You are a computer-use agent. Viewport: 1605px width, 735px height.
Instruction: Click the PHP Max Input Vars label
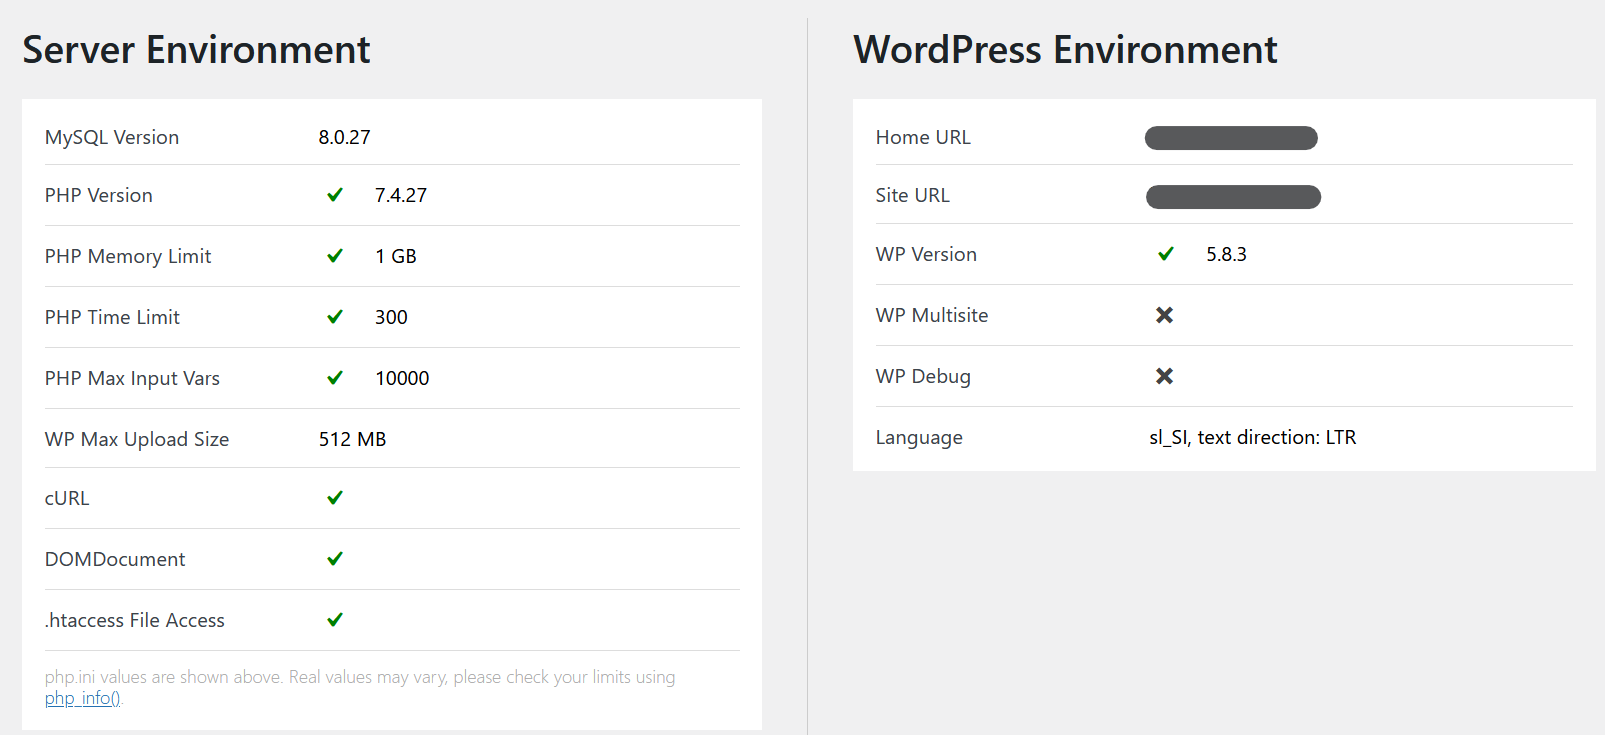pos(132,378)
